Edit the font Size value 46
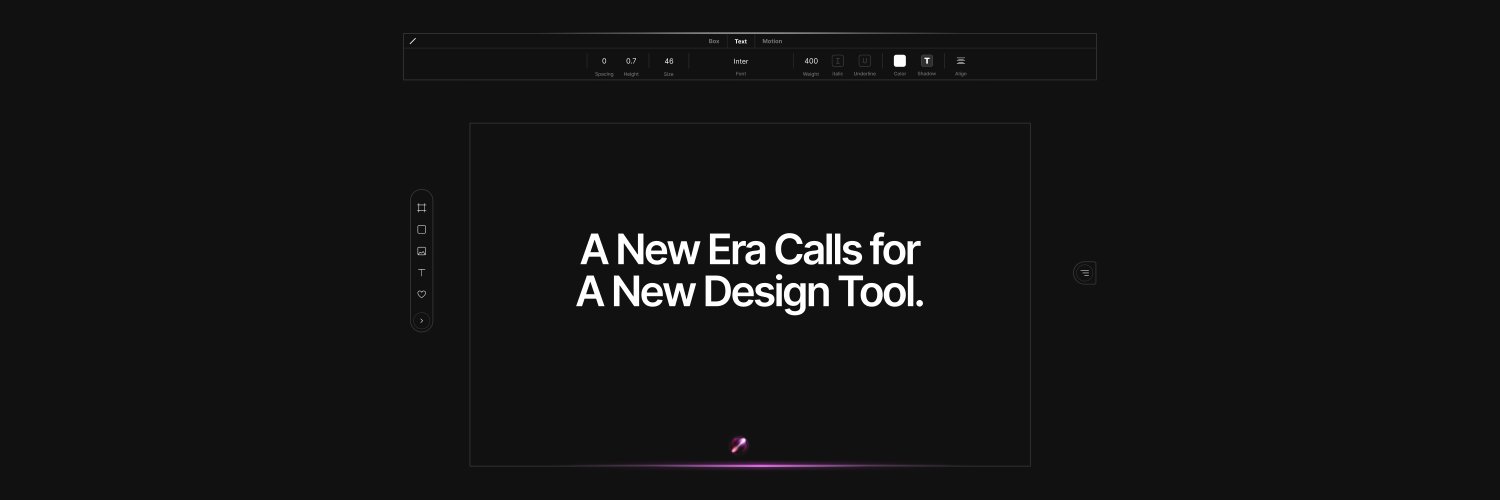The width and height of the screenshot is (1500, 500). point(669,61)
